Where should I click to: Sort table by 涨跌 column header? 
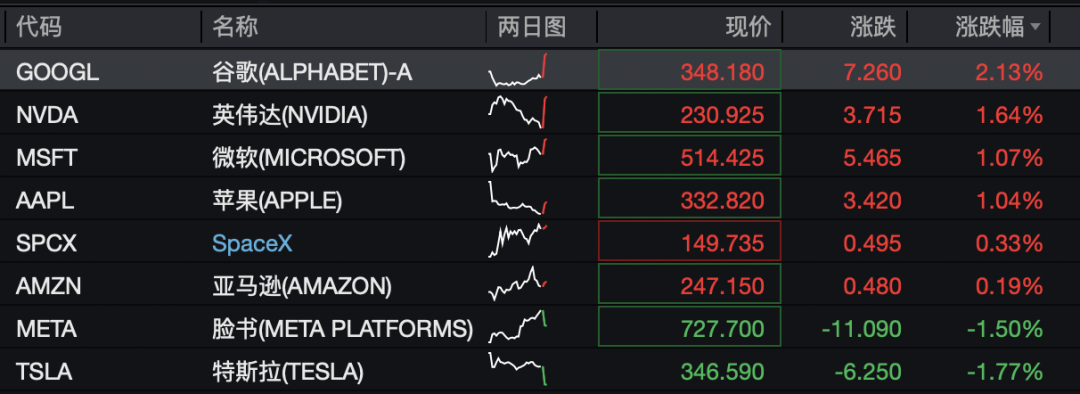873,28
